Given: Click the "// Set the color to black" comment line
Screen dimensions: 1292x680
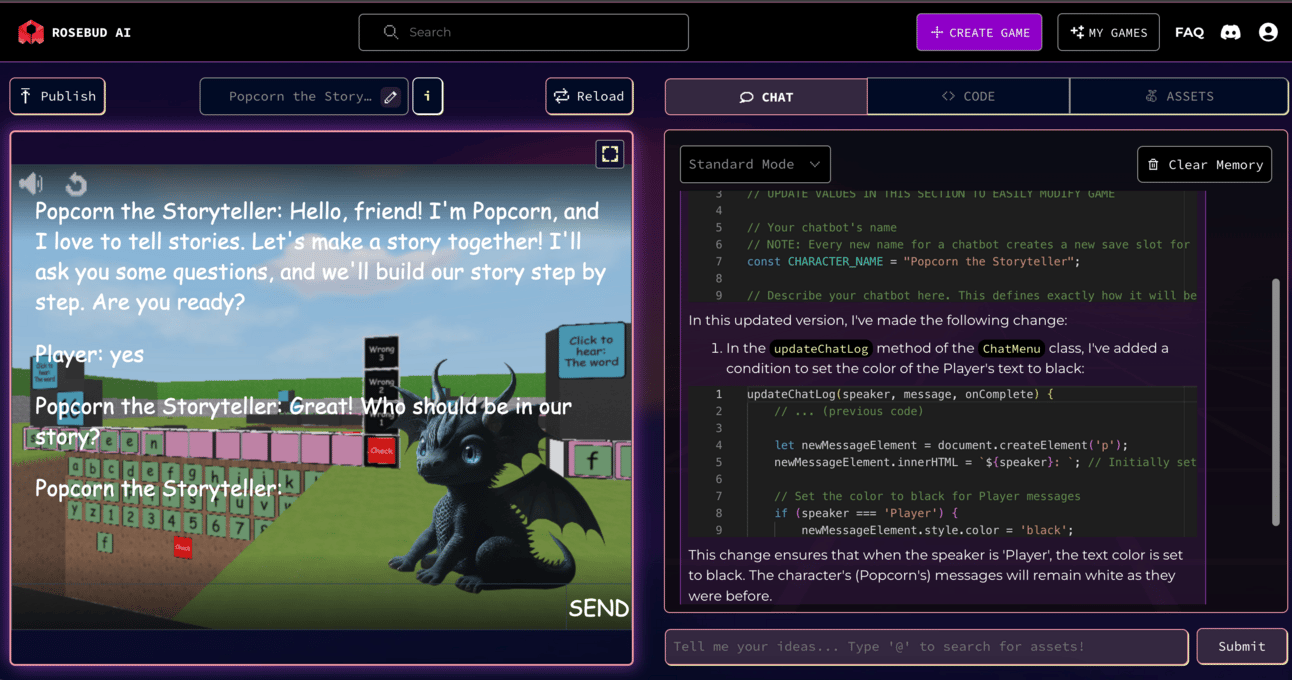Looking at the screenshot, I should (927, 496).
